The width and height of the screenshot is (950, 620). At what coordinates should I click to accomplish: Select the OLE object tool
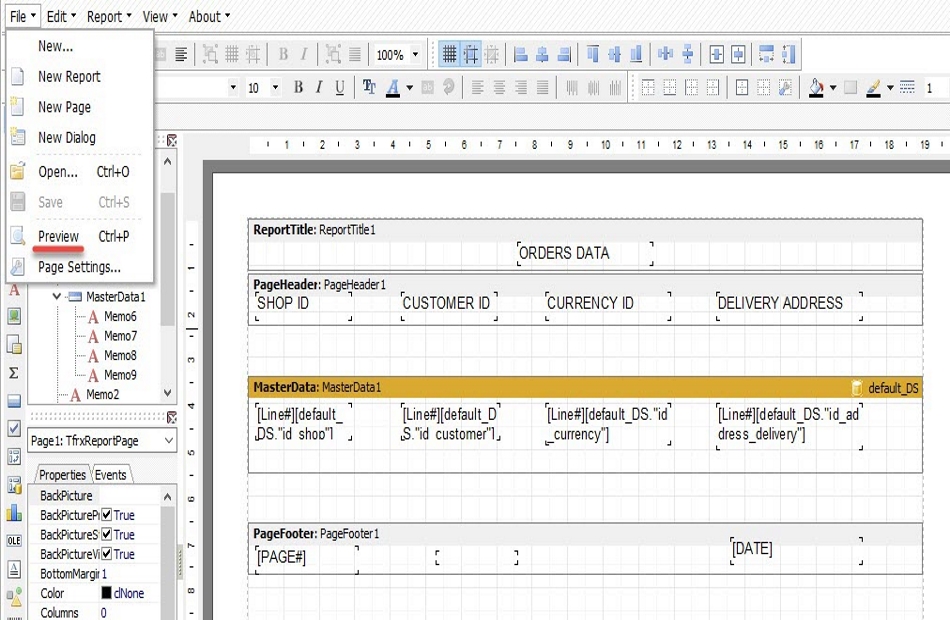(14, 541)
